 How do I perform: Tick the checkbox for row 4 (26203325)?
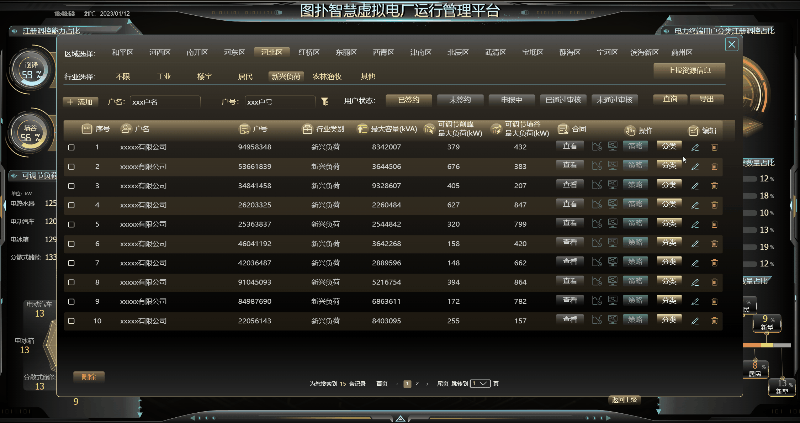(71, 205)
